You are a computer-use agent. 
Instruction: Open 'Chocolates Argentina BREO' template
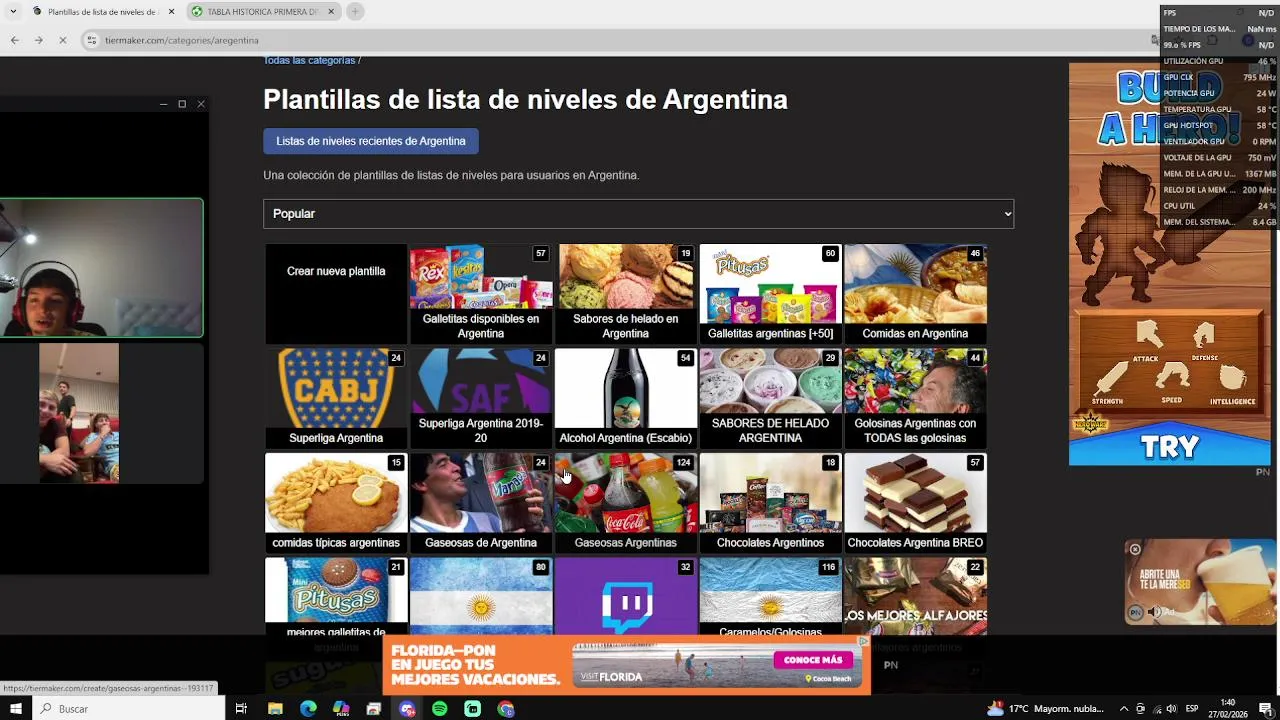coord(915,503)
